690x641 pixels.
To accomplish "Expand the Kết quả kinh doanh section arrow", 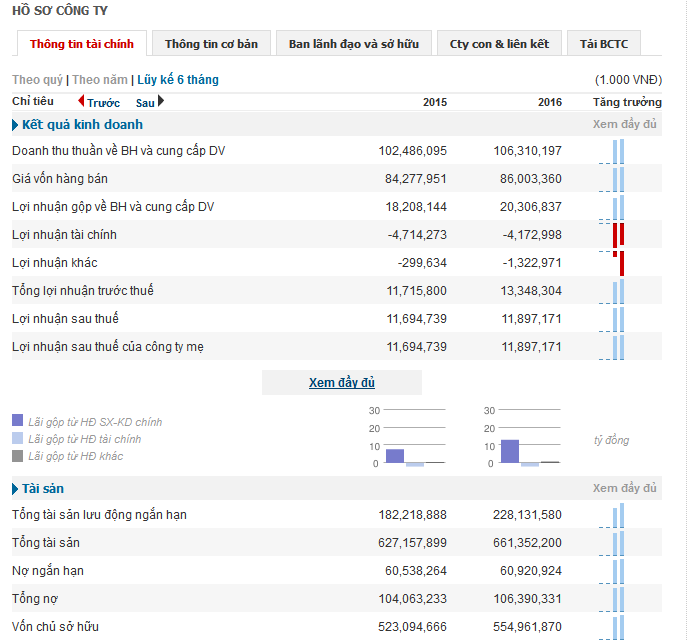I will tap(15, 125).
